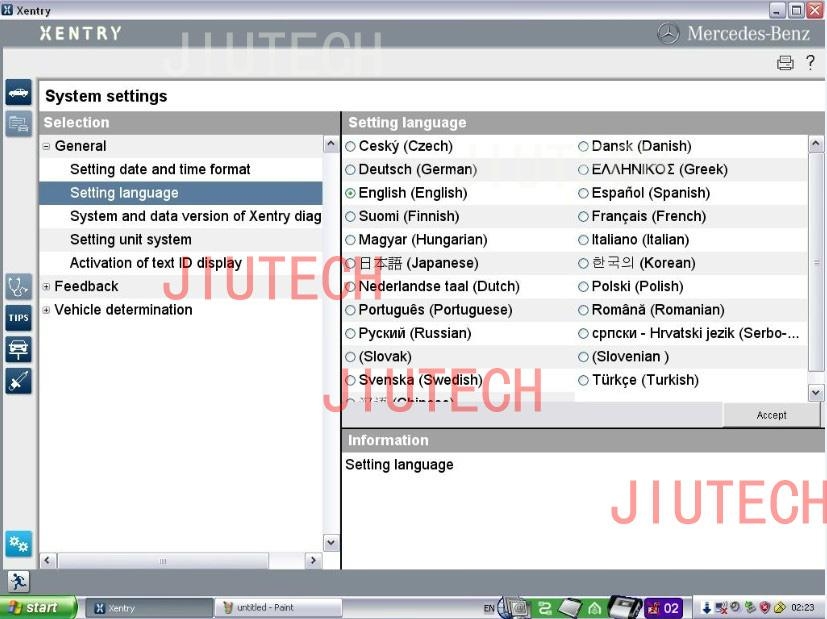Click the yellow tray icon beside the clock
The image size is (827, 619).
click(780, 607)
